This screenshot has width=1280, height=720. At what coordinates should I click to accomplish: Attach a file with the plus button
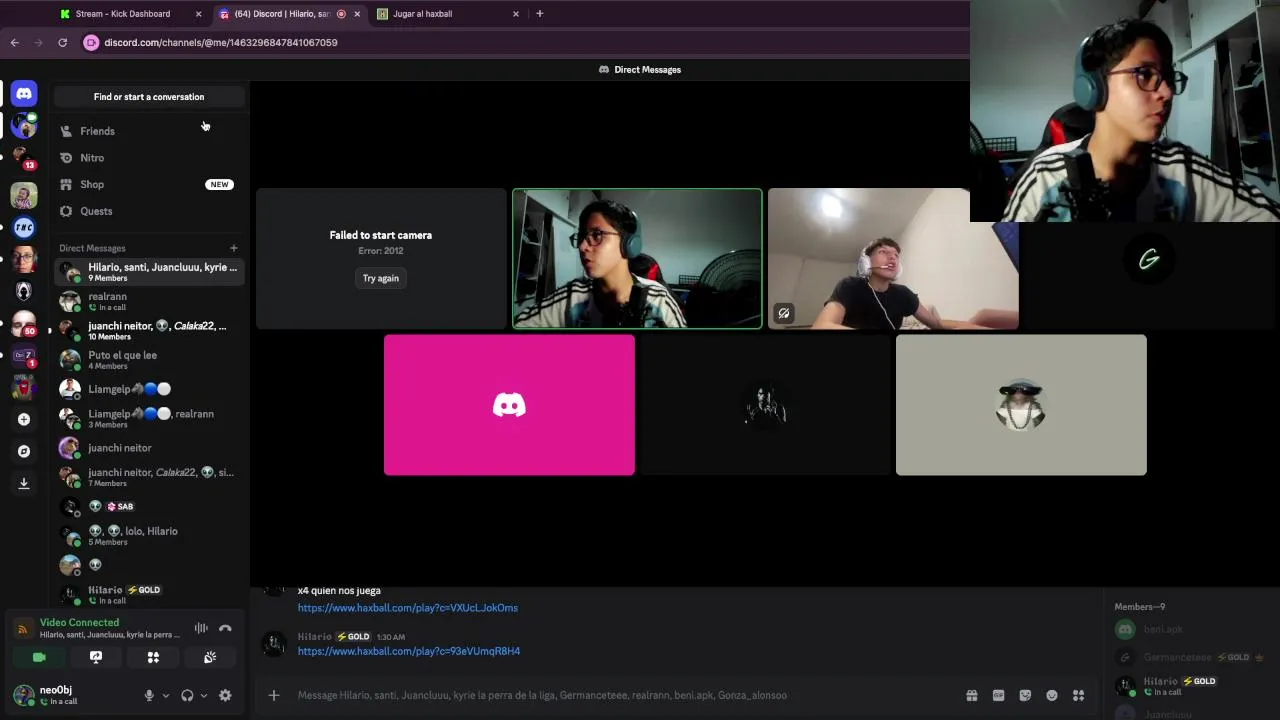tap(273, 695)
